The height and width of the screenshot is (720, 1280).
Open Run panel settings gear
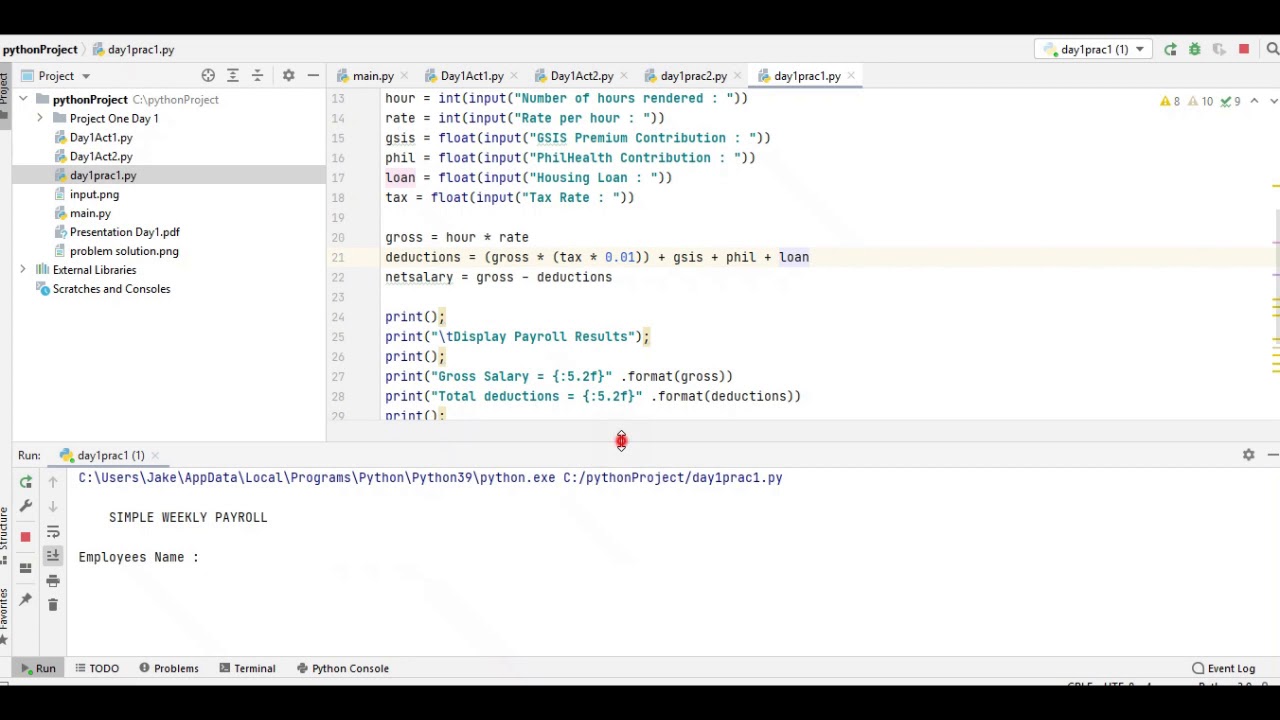pos(1248,455)
